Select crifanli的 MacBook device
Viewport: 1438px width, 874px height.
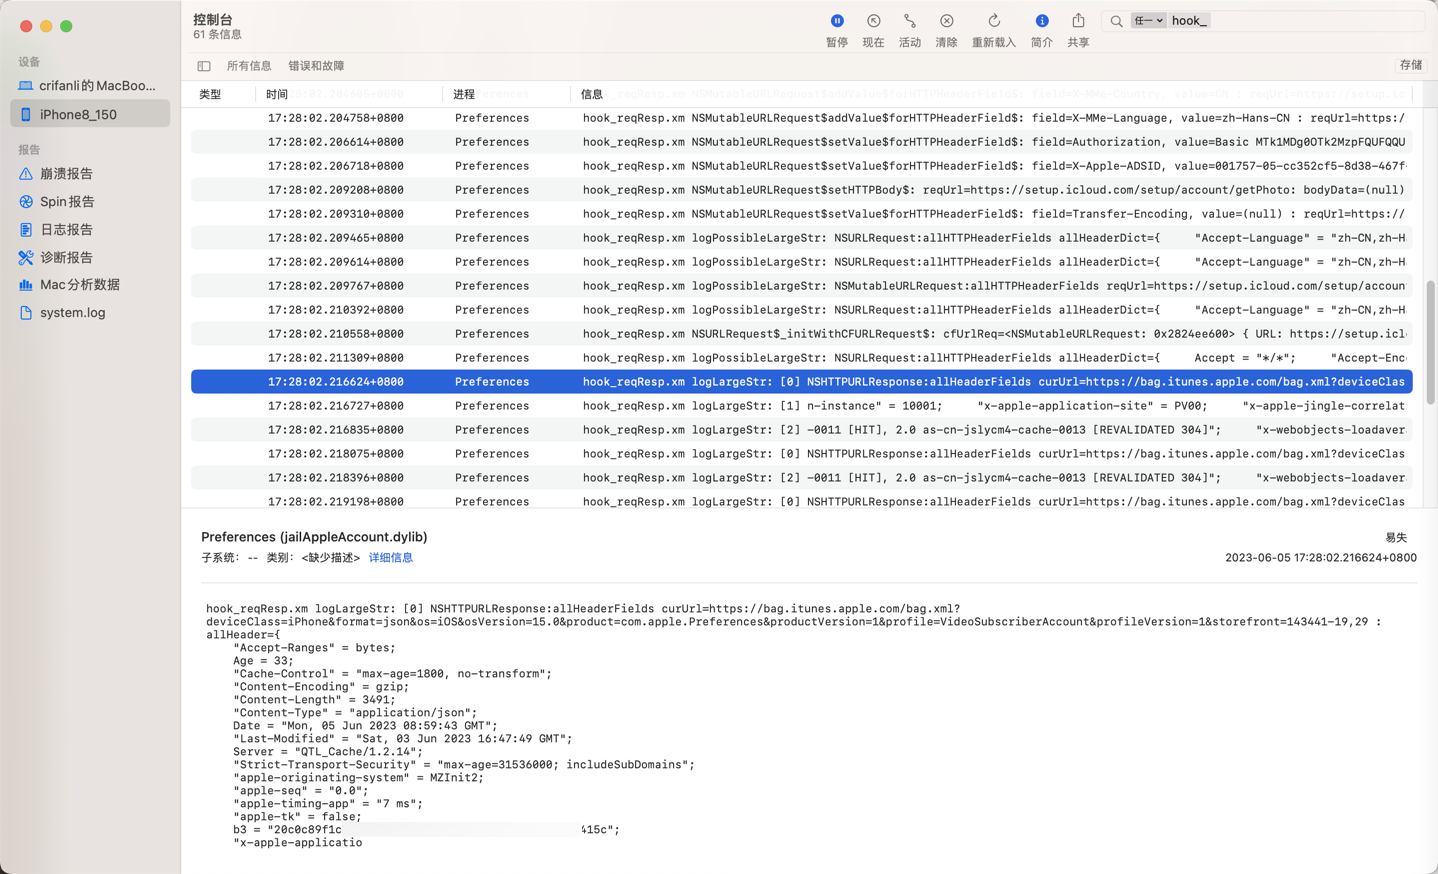(90, 86)
